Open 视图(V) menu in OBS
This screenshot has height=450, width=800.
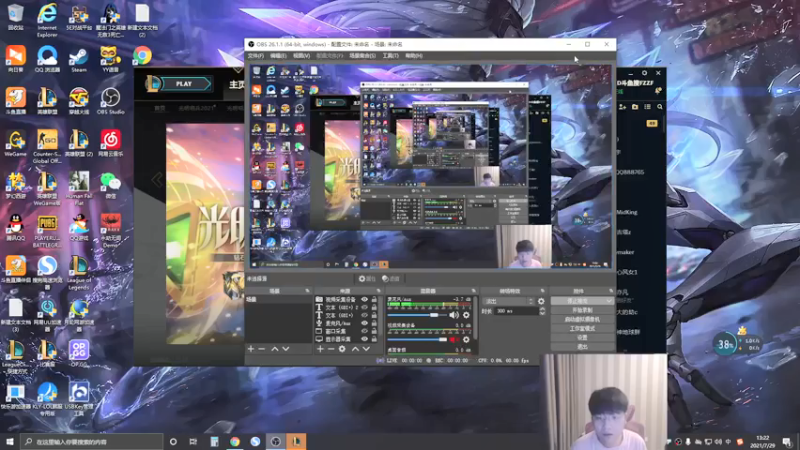click(x=301, y=56)
